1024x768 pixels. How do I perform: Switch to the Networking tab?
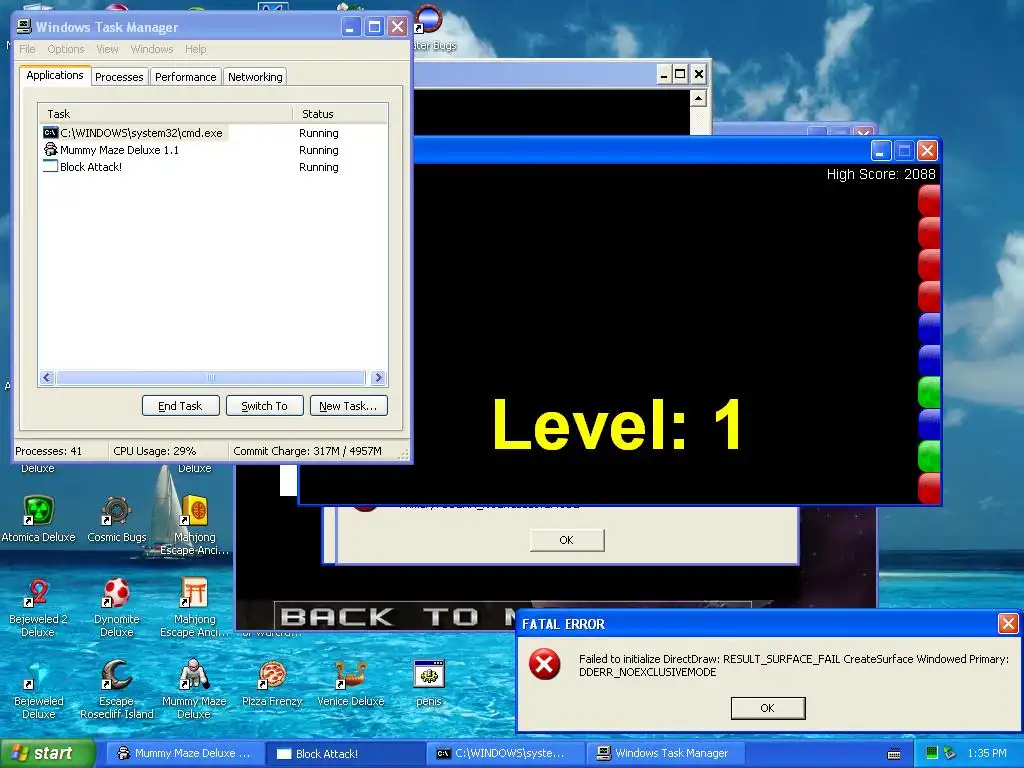[255, 76]
